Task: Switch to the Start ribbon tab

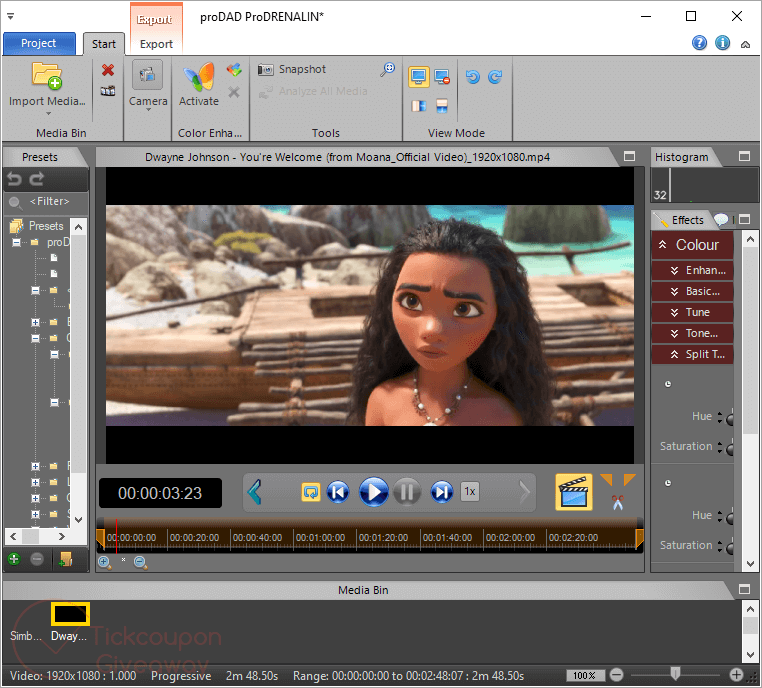Action: pos(104,44)
